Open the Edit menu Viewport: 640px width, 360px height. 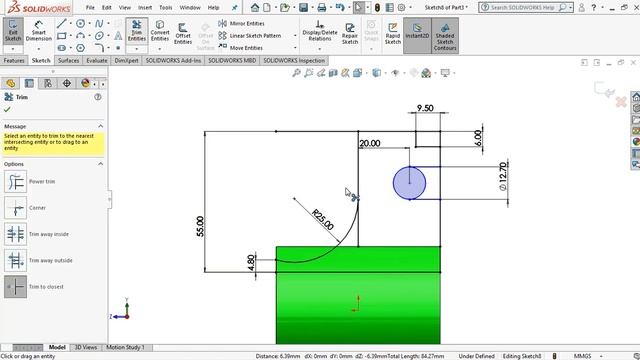[x=107, y=7]
